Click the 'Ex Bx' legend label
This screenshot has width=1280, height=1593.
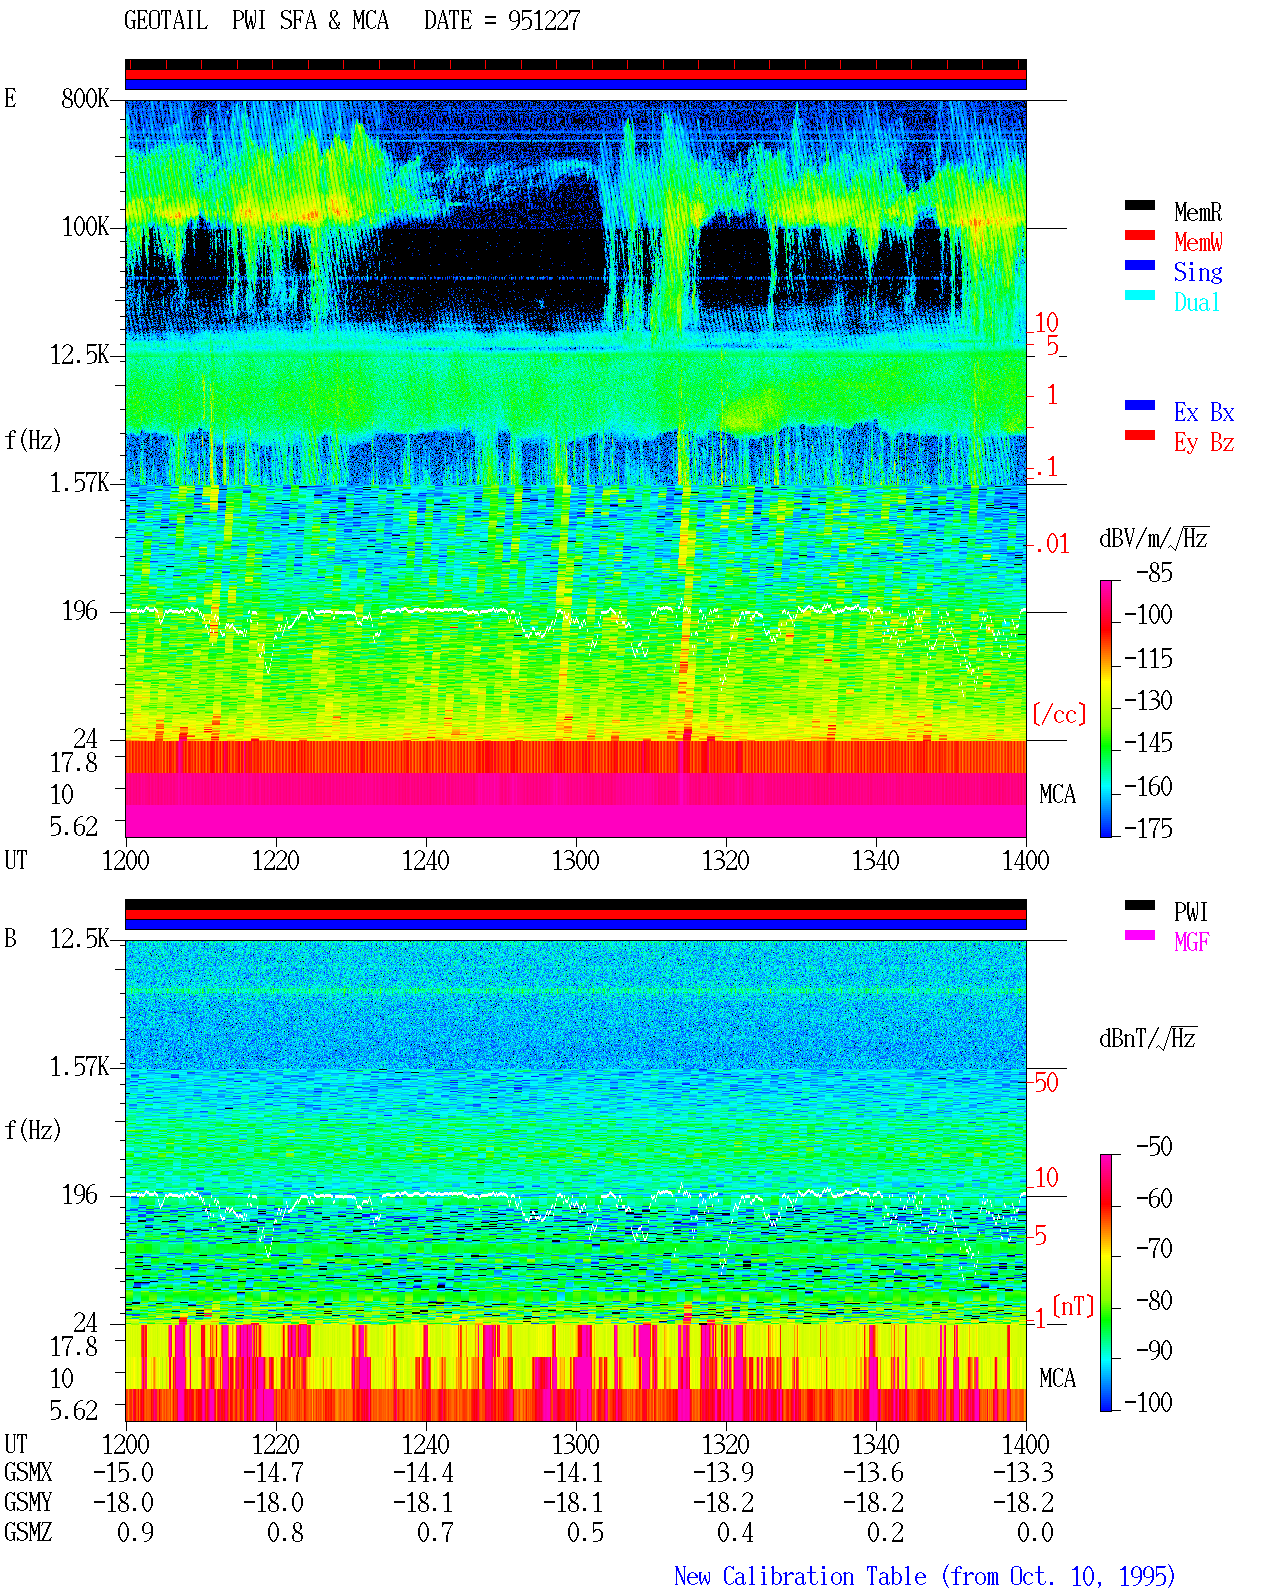pos(1204,412)
